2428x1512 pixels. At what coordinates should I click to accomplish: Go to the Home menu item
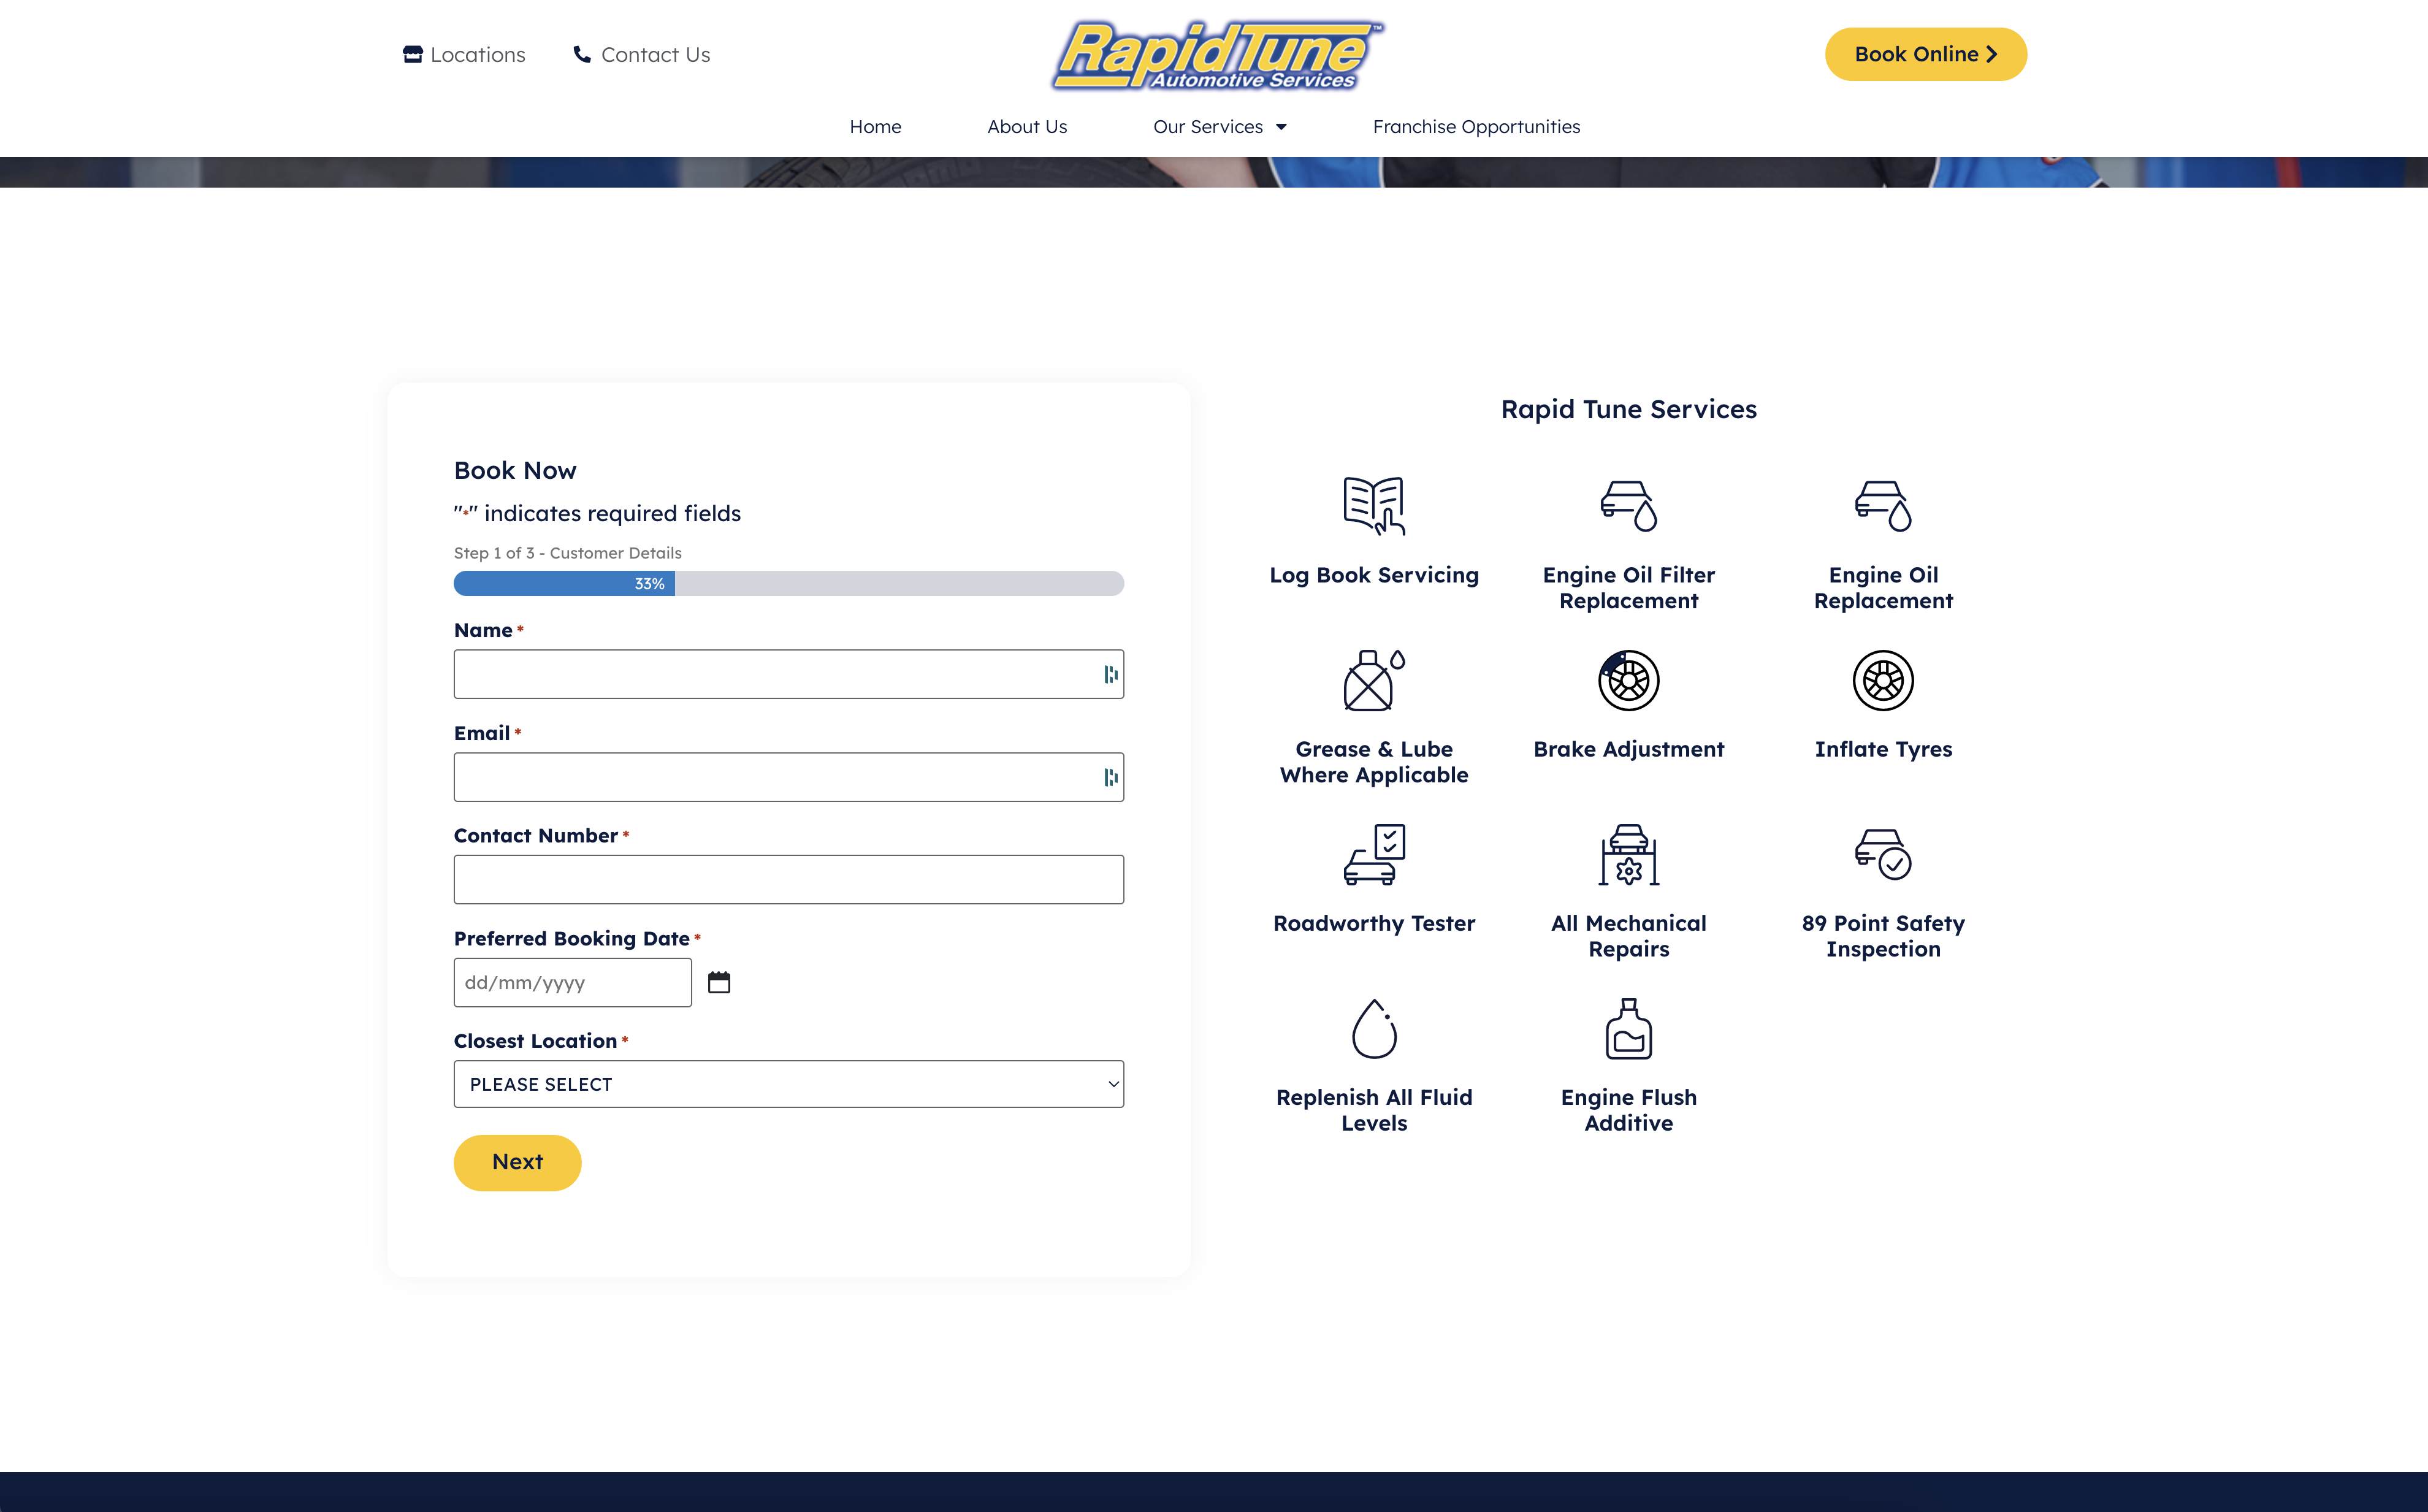[x=875, y=127]
